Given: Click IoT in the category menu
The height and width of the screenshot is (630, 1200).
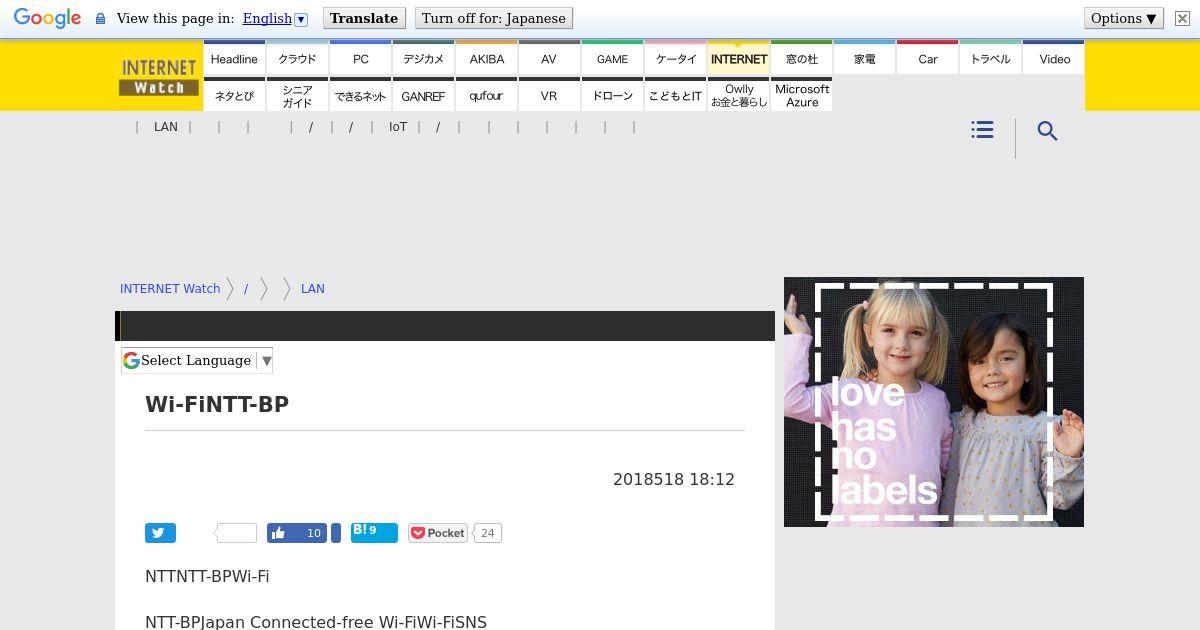Looking at the screenshot, I should (398, 127).
